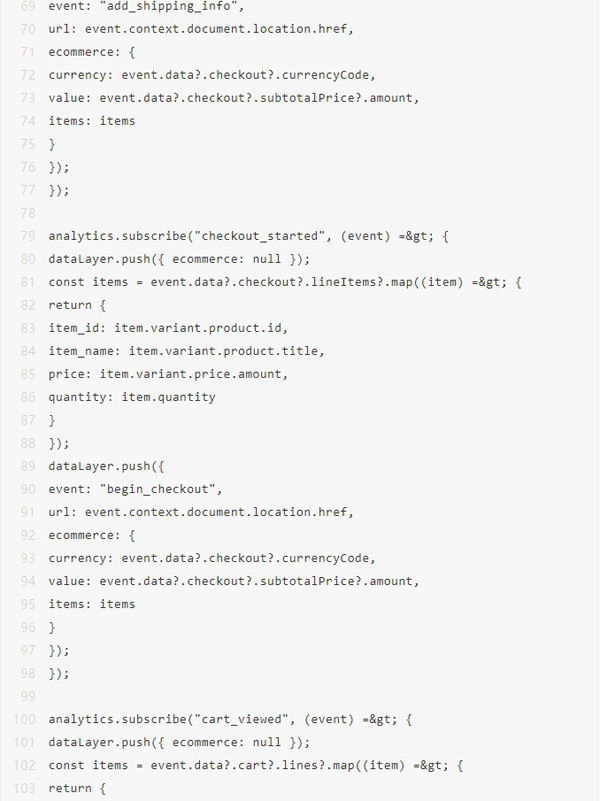600x801 pixels.
Task: Click the lineItems map line of code
Action: coord(285,282)
